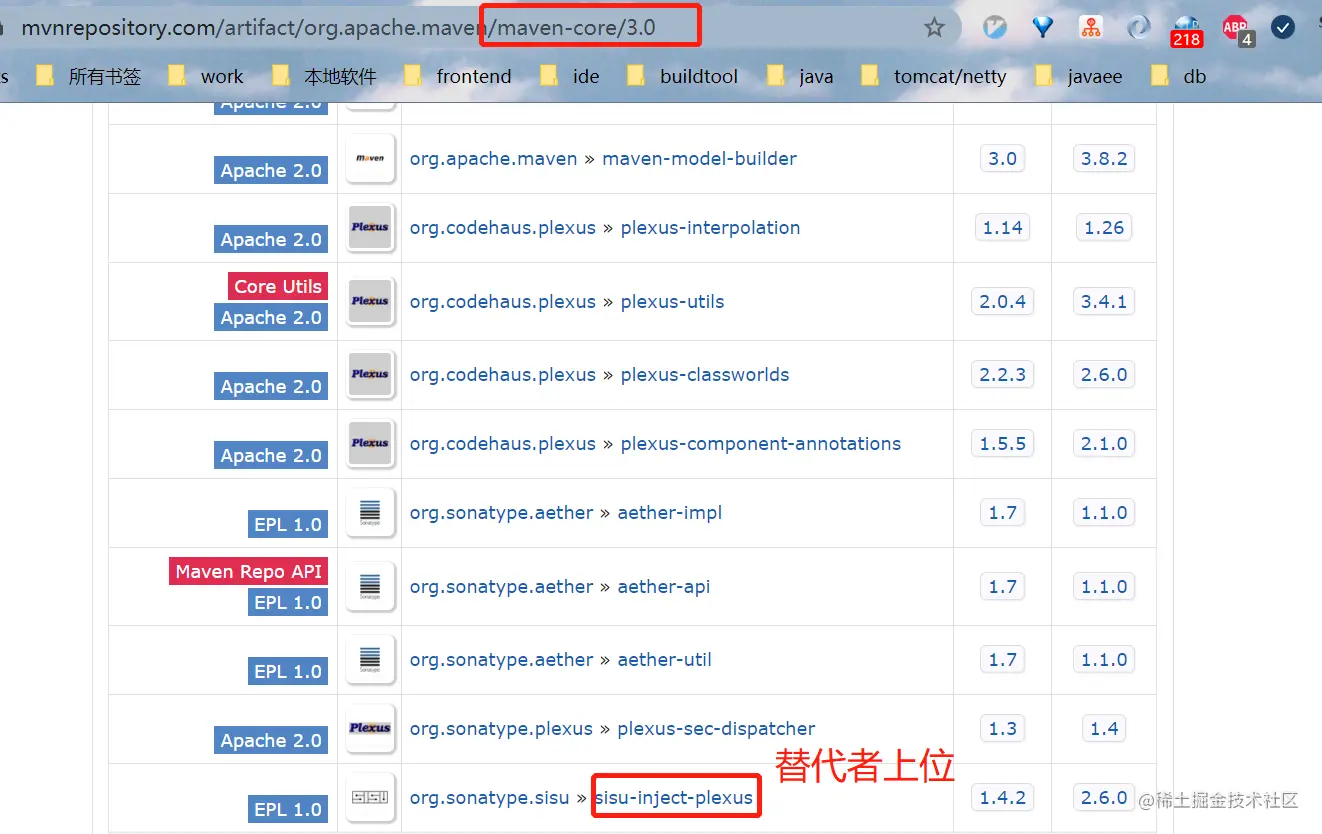Screen dimensions: 1322x834
Task: Open version 2.0.4 of plexus-utils
Action: 1002,301
